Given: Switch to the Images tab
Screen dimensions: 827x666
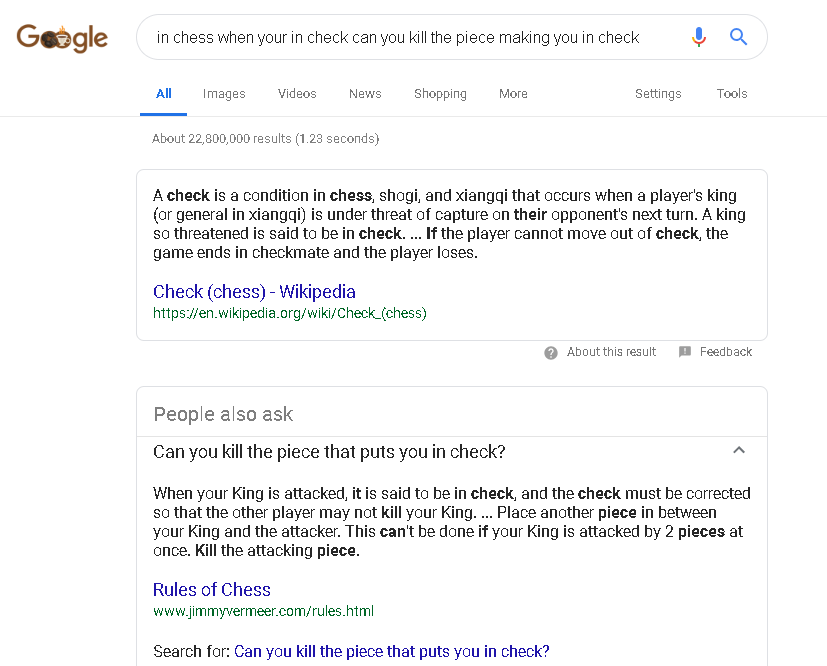Looking at the screenshot, I should point(224,94).
